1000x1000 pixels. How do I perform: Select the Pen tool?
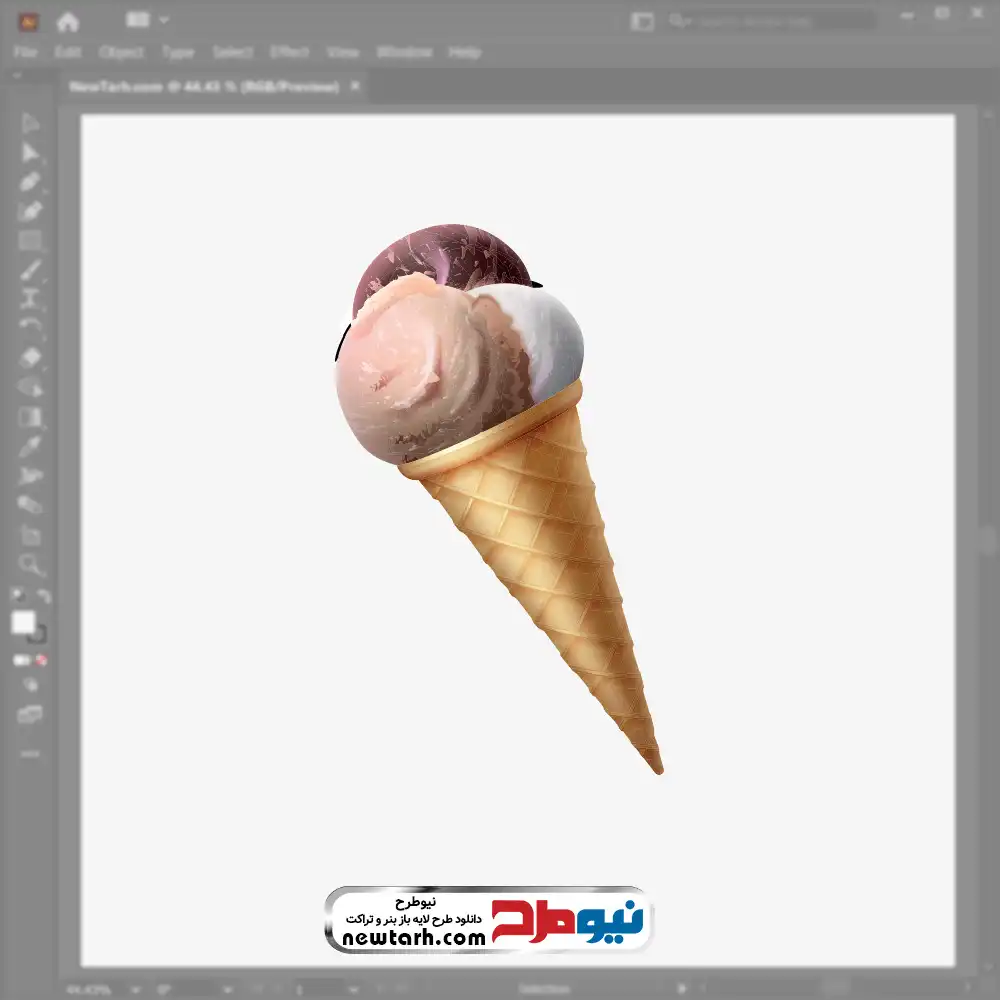[30, 182]
